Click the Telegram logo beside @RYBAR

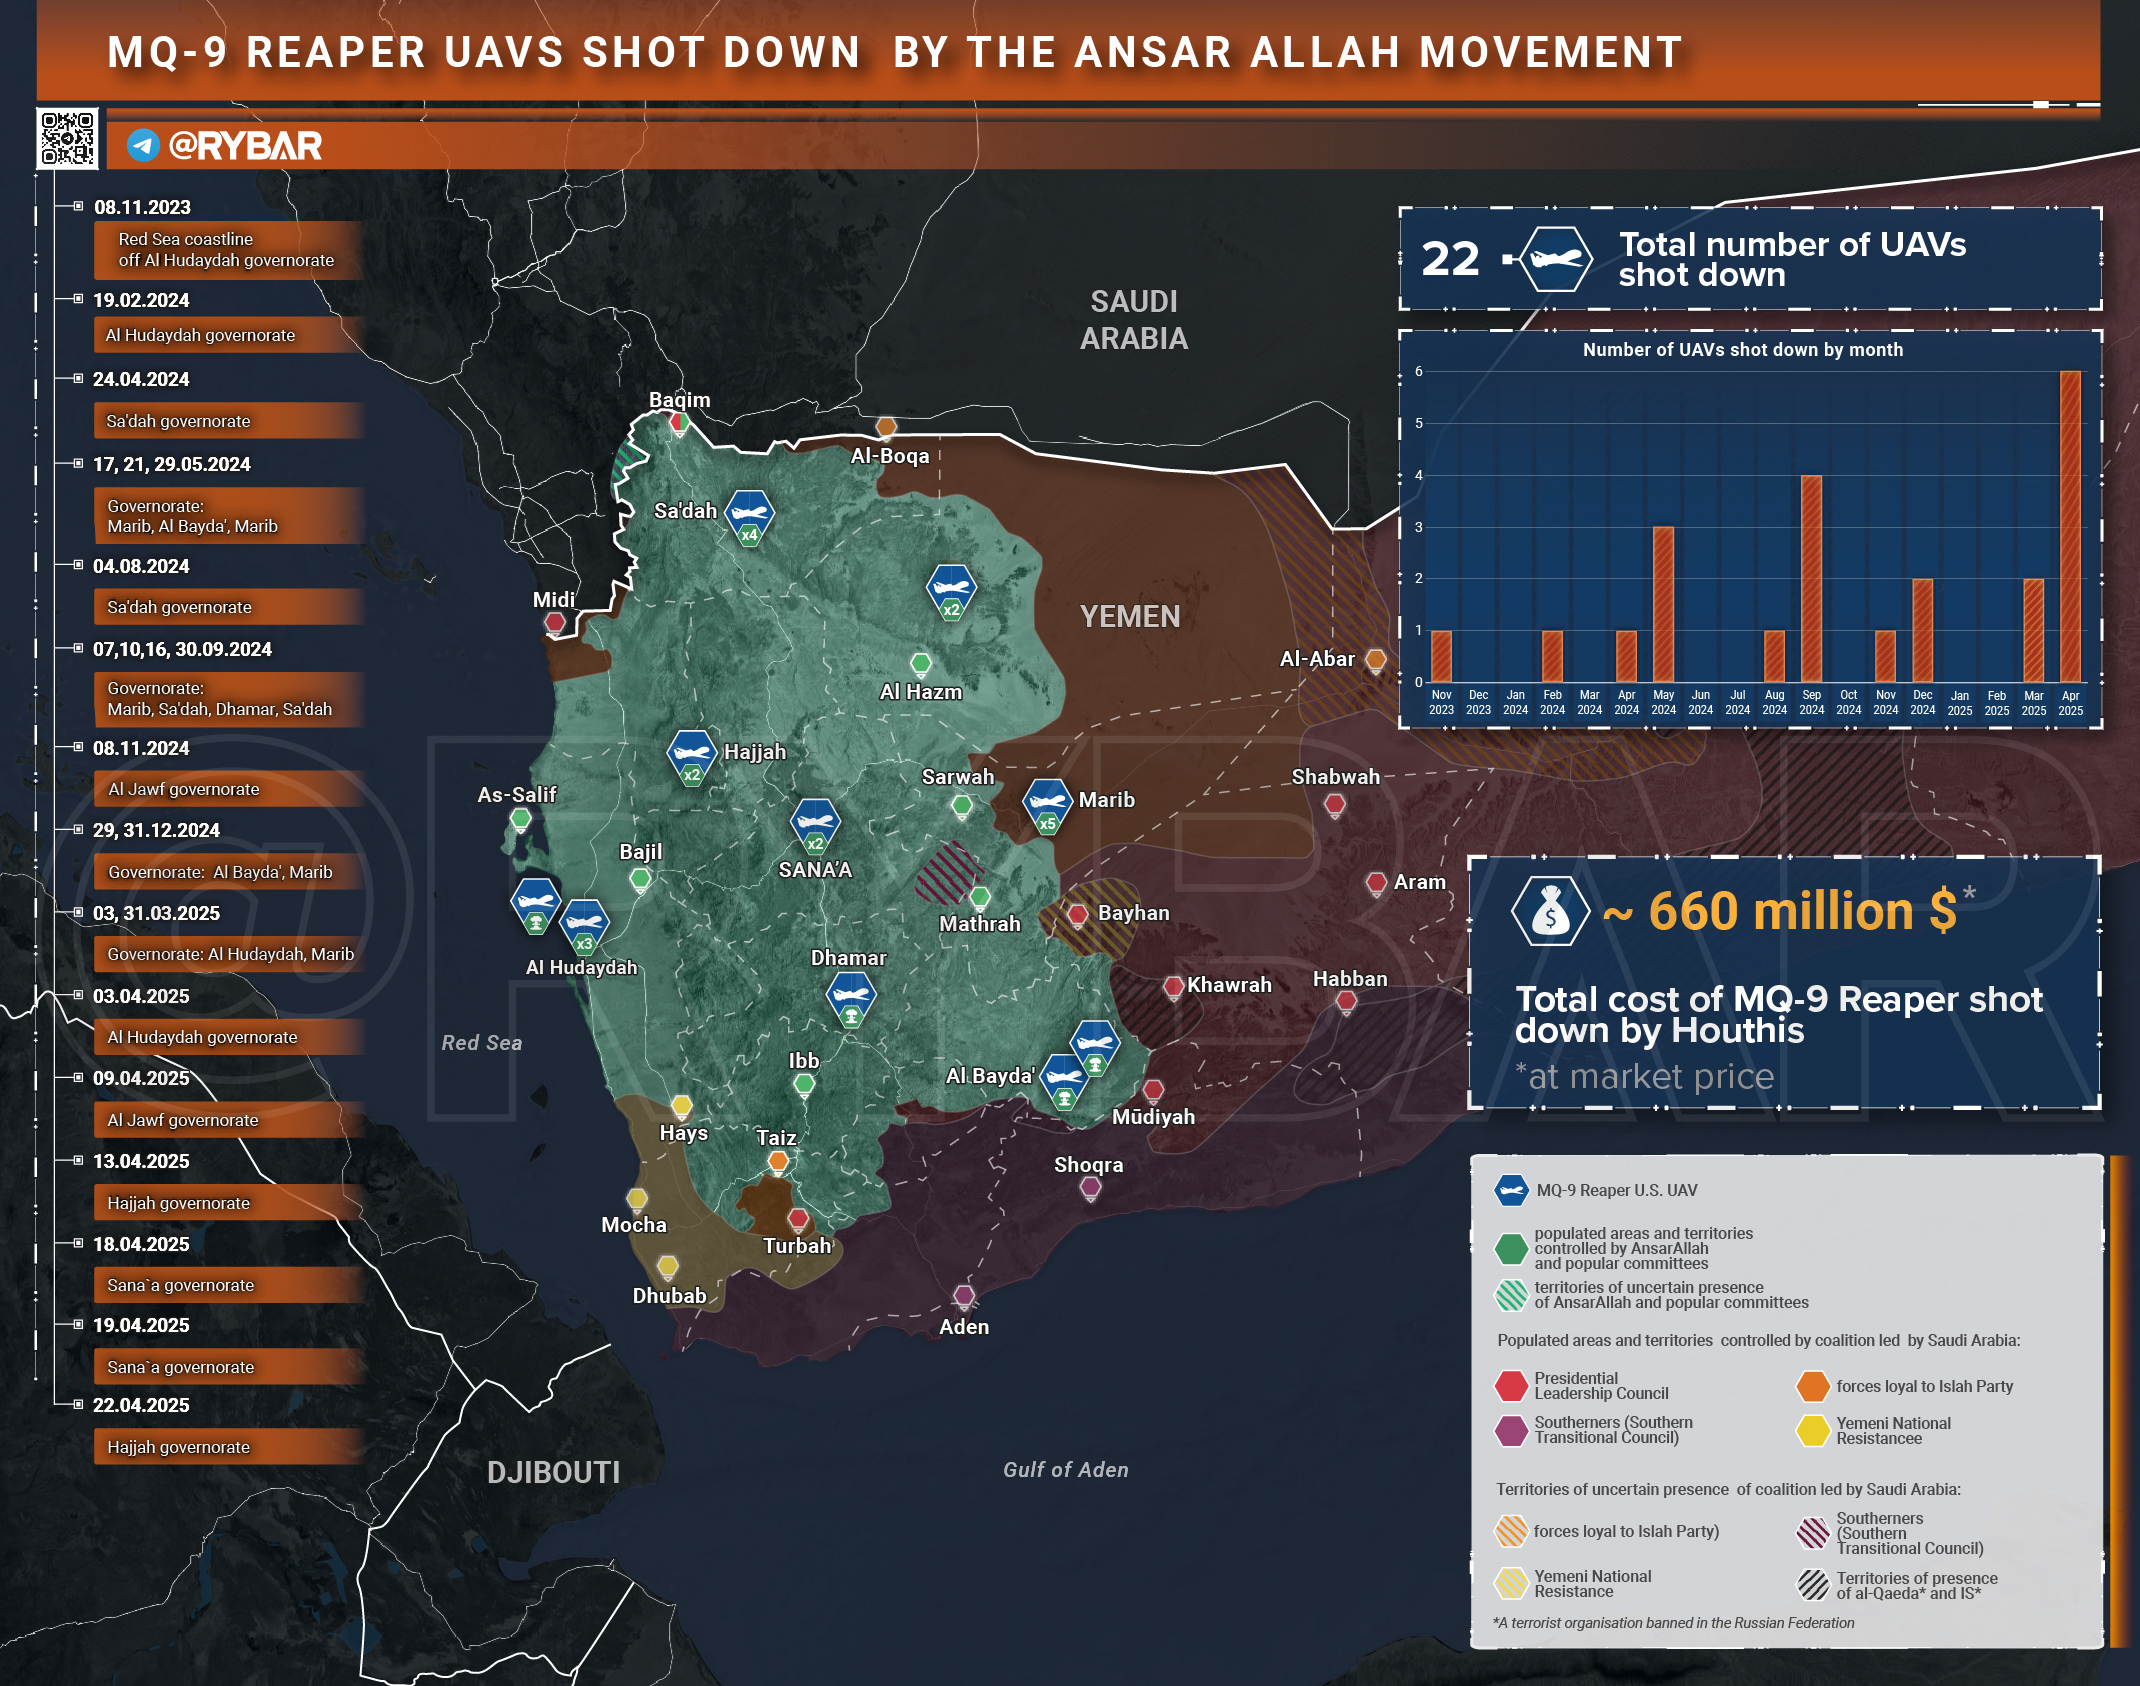click(x=143, y=146)
